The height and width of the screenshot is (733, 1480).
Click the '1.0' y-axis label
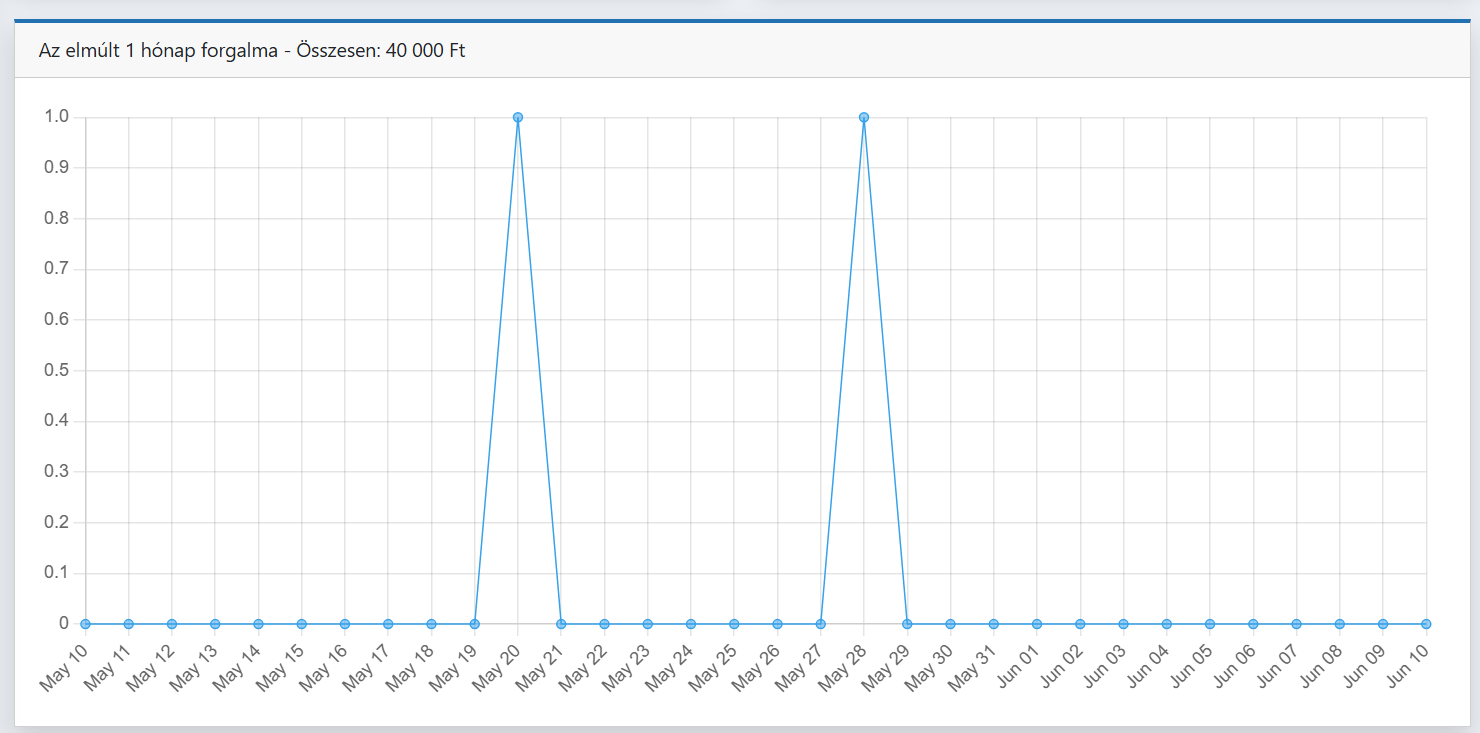coord(56,117)
